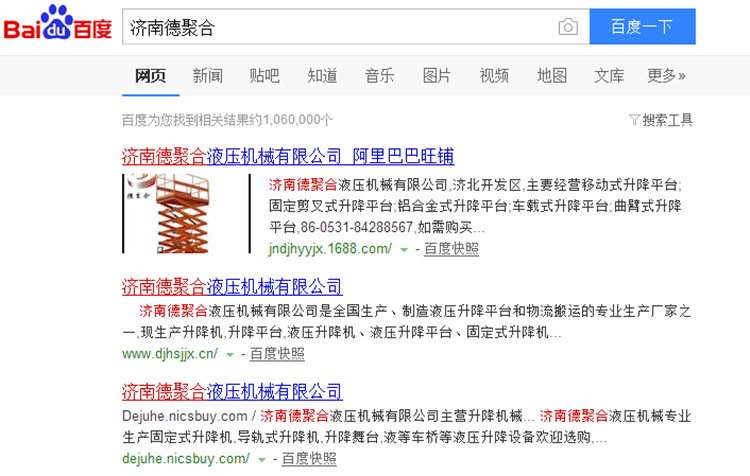
Task: Open 百度快照 for www.djhsjjx.cn result
Action: pos(277,354)
